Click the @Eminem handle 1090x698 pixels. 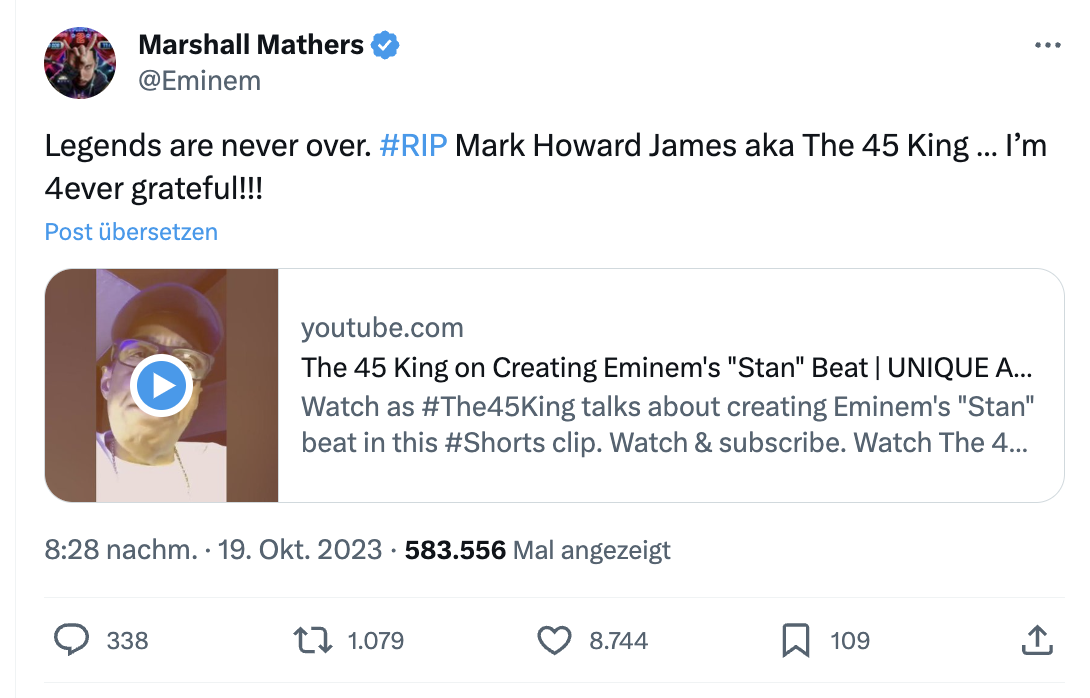pos(199,80)
